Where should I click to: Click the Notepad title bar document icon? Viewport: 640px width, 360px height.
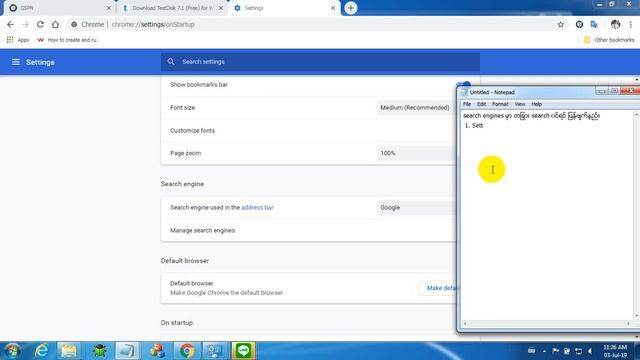pos(464,92)
